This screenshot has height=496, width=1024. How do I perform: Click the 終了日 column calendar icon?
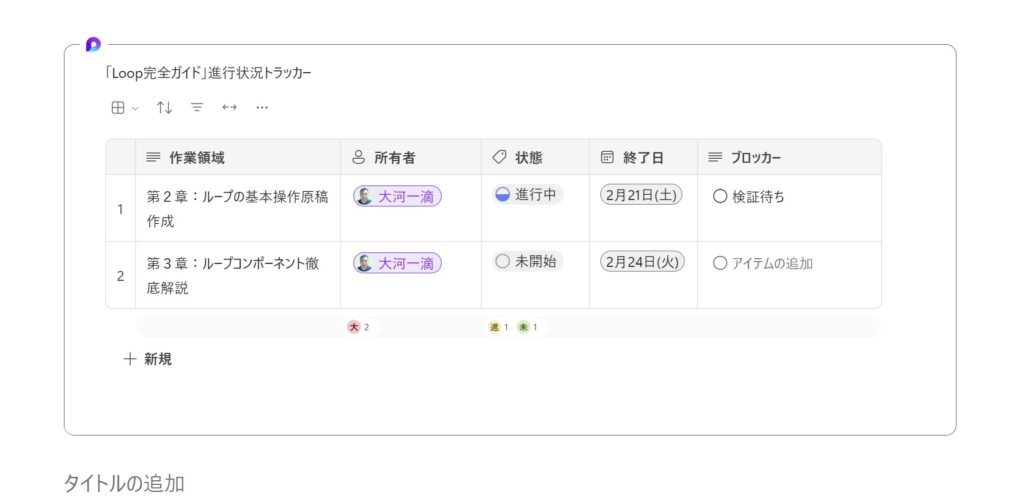(607, 157)
